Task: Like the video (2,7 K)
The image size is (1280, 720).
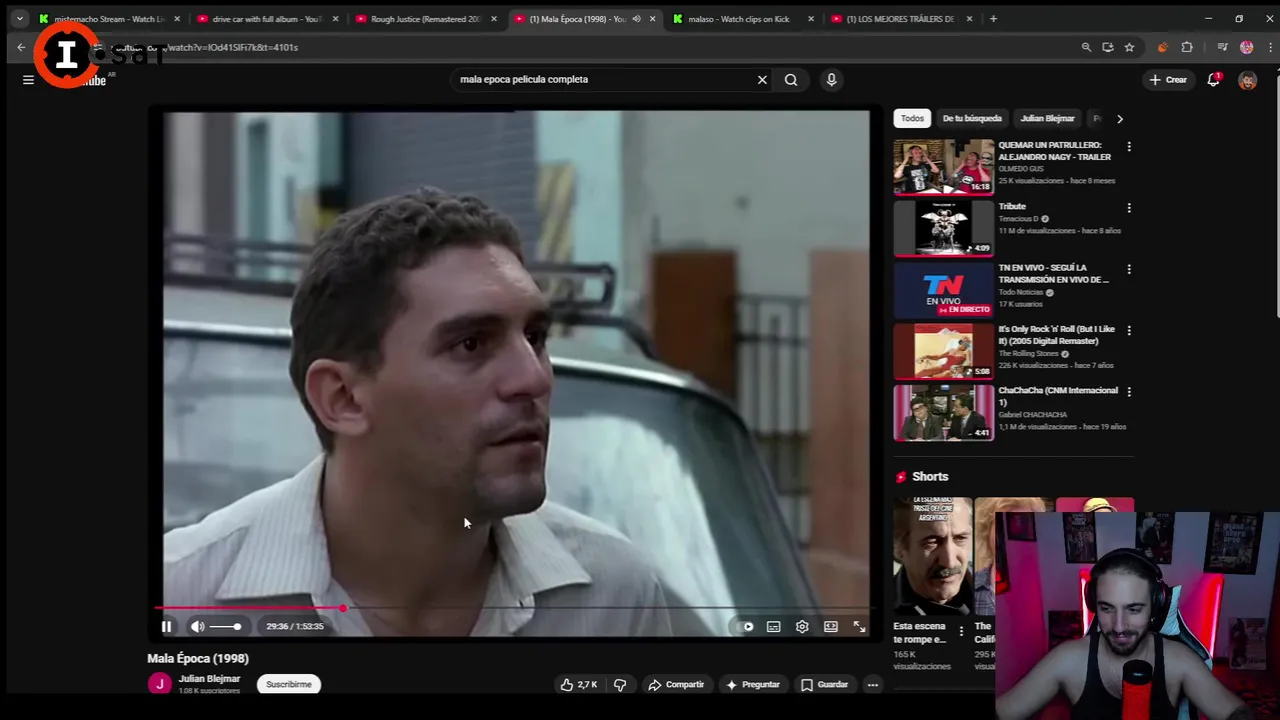Action: 579,685
